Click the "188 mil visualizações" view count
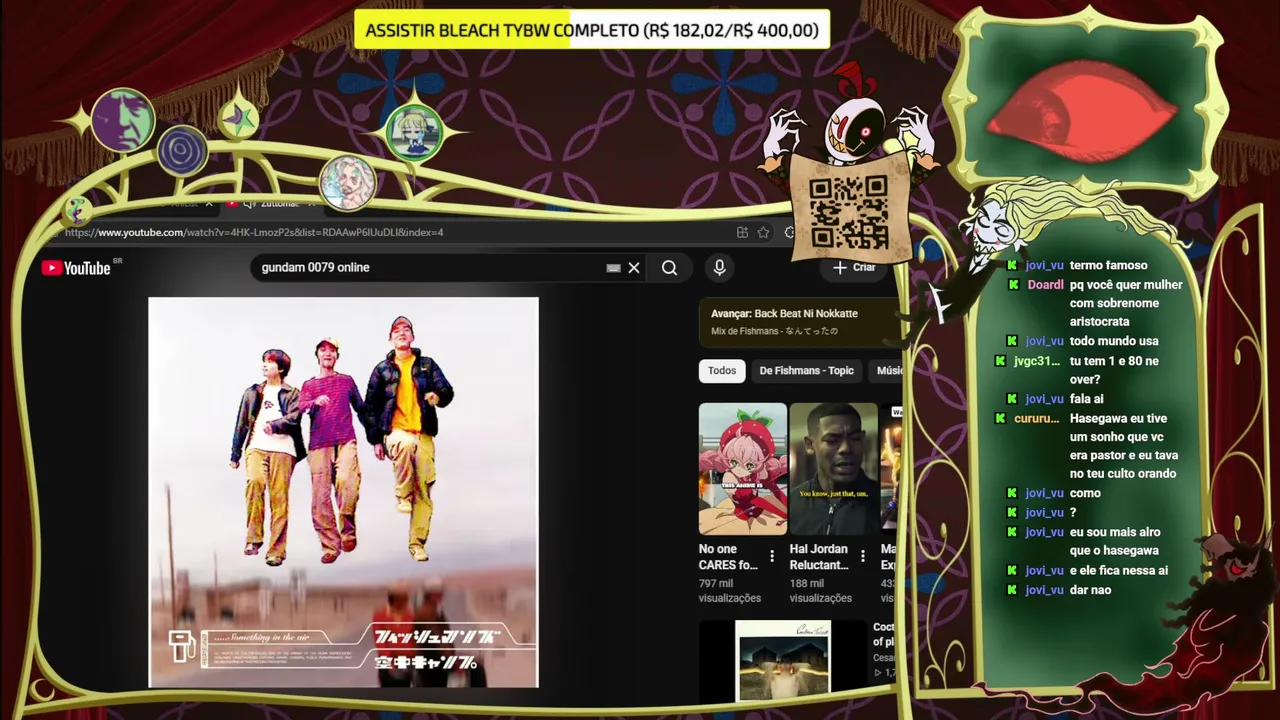This screenshot has width=1280, height=720. [x=821, y=591]
